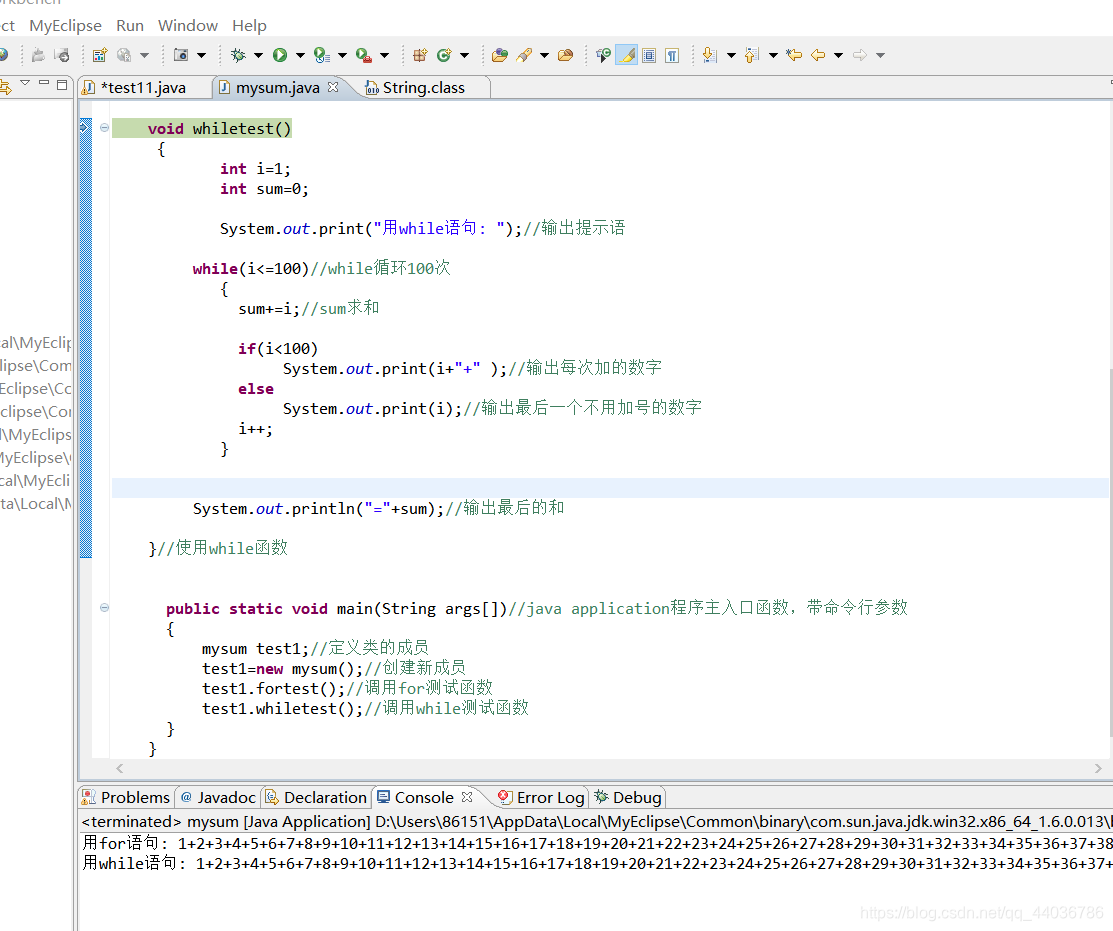Open the dropdown next to Run icon
The image size is (1113, 931).
(x=300, y=55)
